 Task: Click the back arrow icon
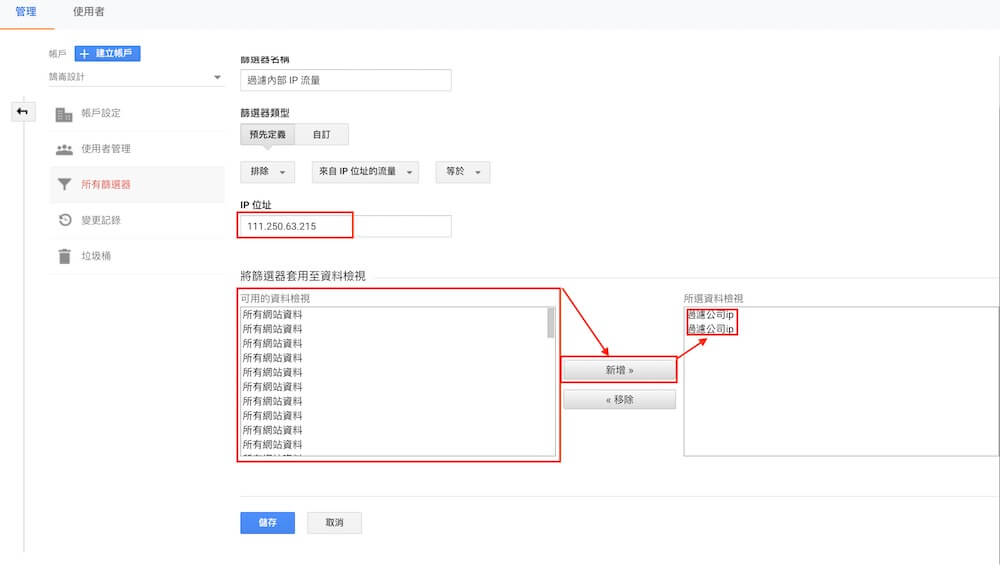click(x=22, y=111)
